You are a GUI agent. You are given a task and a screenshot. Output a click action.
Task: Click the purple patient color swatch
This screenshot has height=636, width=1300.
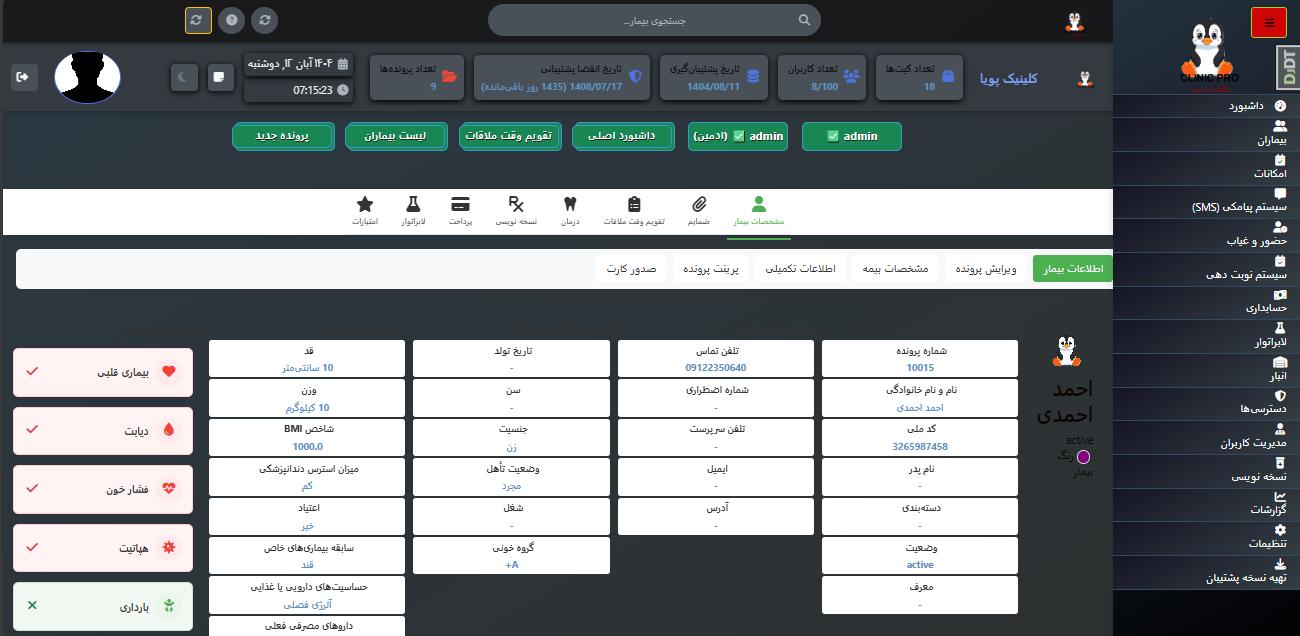tap(1083, 456)
